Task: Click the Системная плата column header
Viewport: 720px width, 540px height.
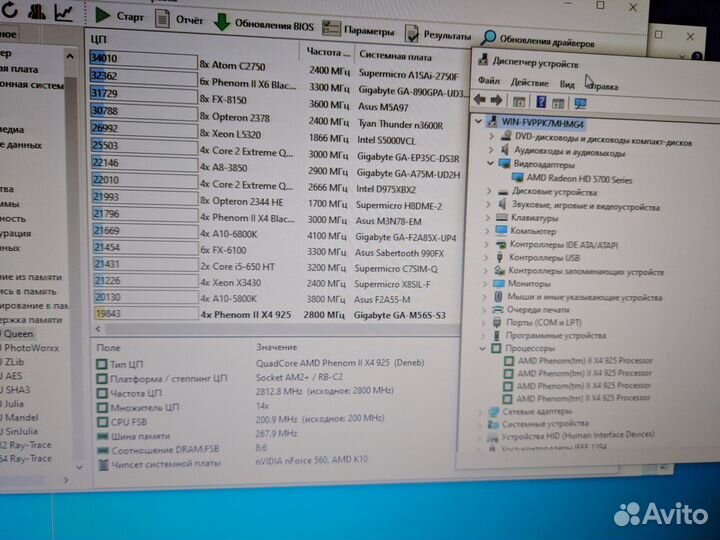Action: pos(396,54)
